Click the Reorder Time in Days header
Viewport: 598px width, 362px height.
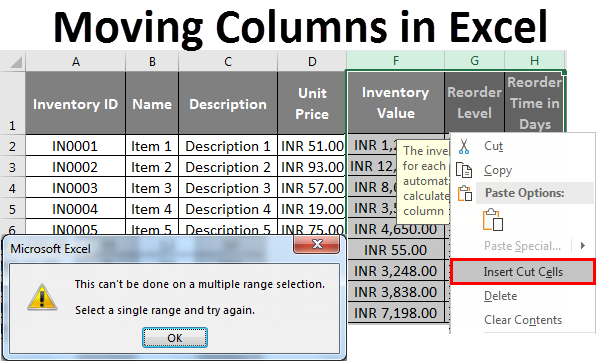tap(534, 102)
